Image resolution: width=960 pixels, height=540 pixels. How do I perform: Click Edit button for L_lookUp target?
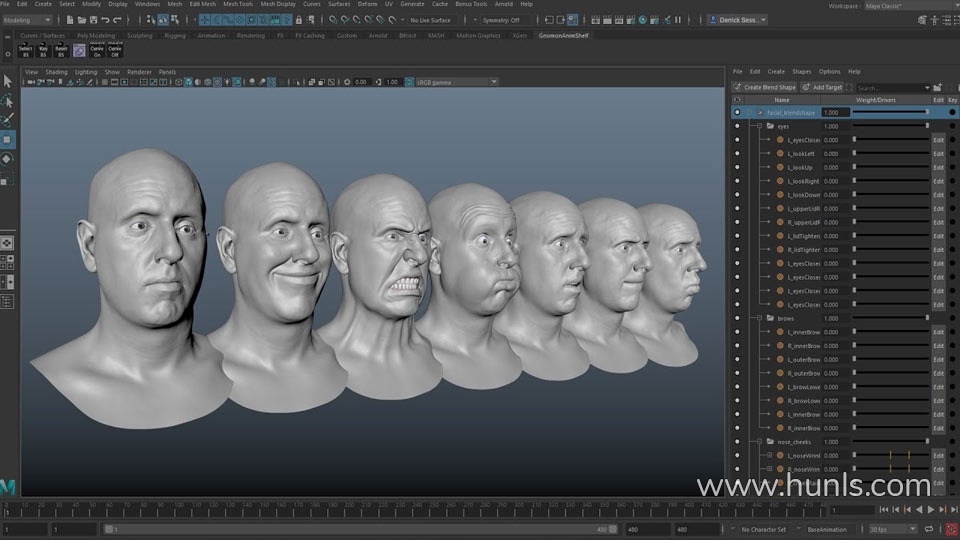tap(938, 168)
